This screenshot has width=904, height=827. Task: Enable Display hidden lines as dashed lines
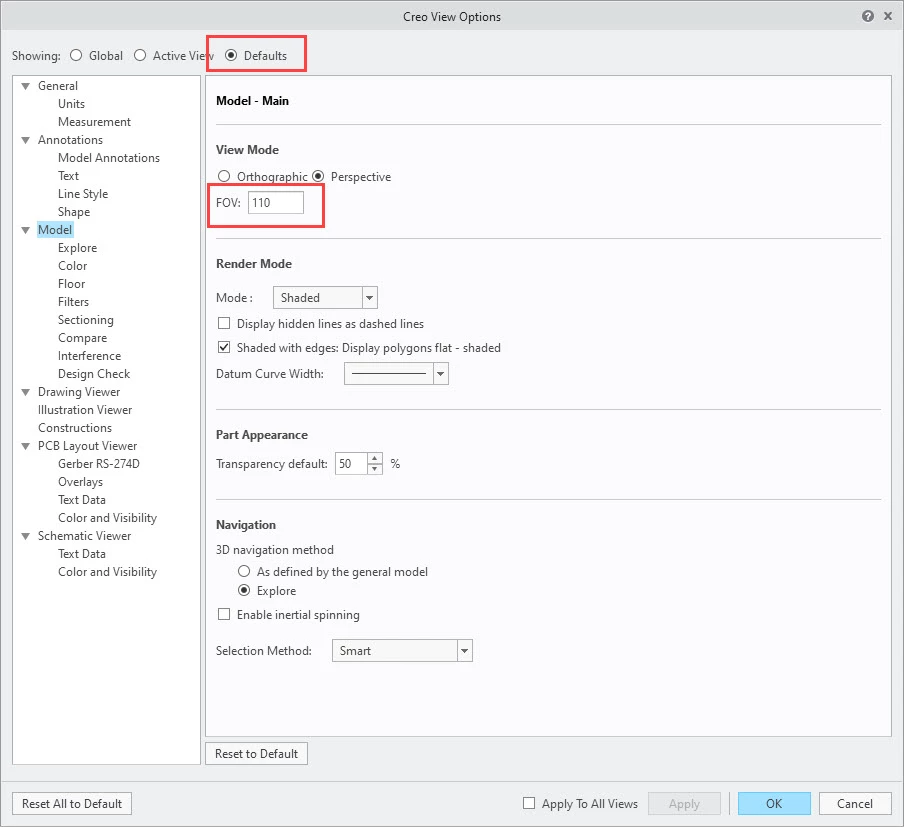pos(224,323)
